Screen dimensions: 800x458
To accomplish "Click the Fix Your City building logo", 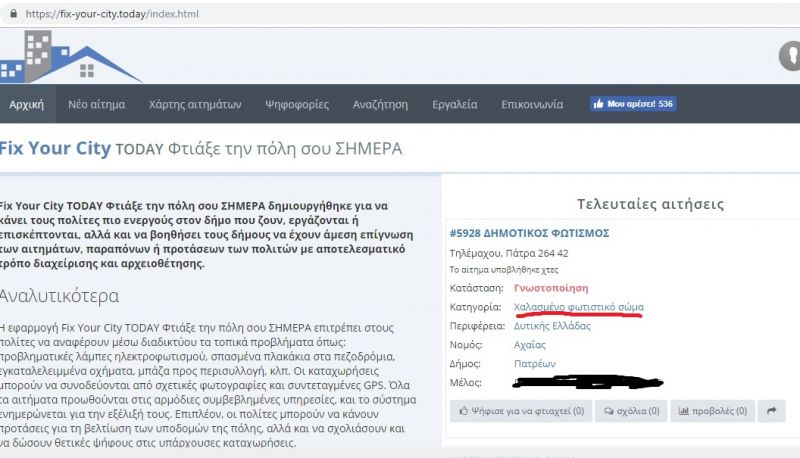I will [x=70, y=56].
